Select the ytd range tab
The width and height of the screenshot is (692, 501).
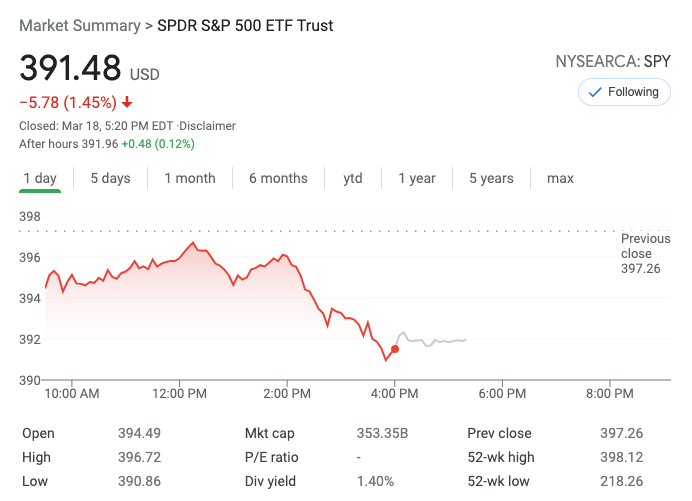(353, 179)
